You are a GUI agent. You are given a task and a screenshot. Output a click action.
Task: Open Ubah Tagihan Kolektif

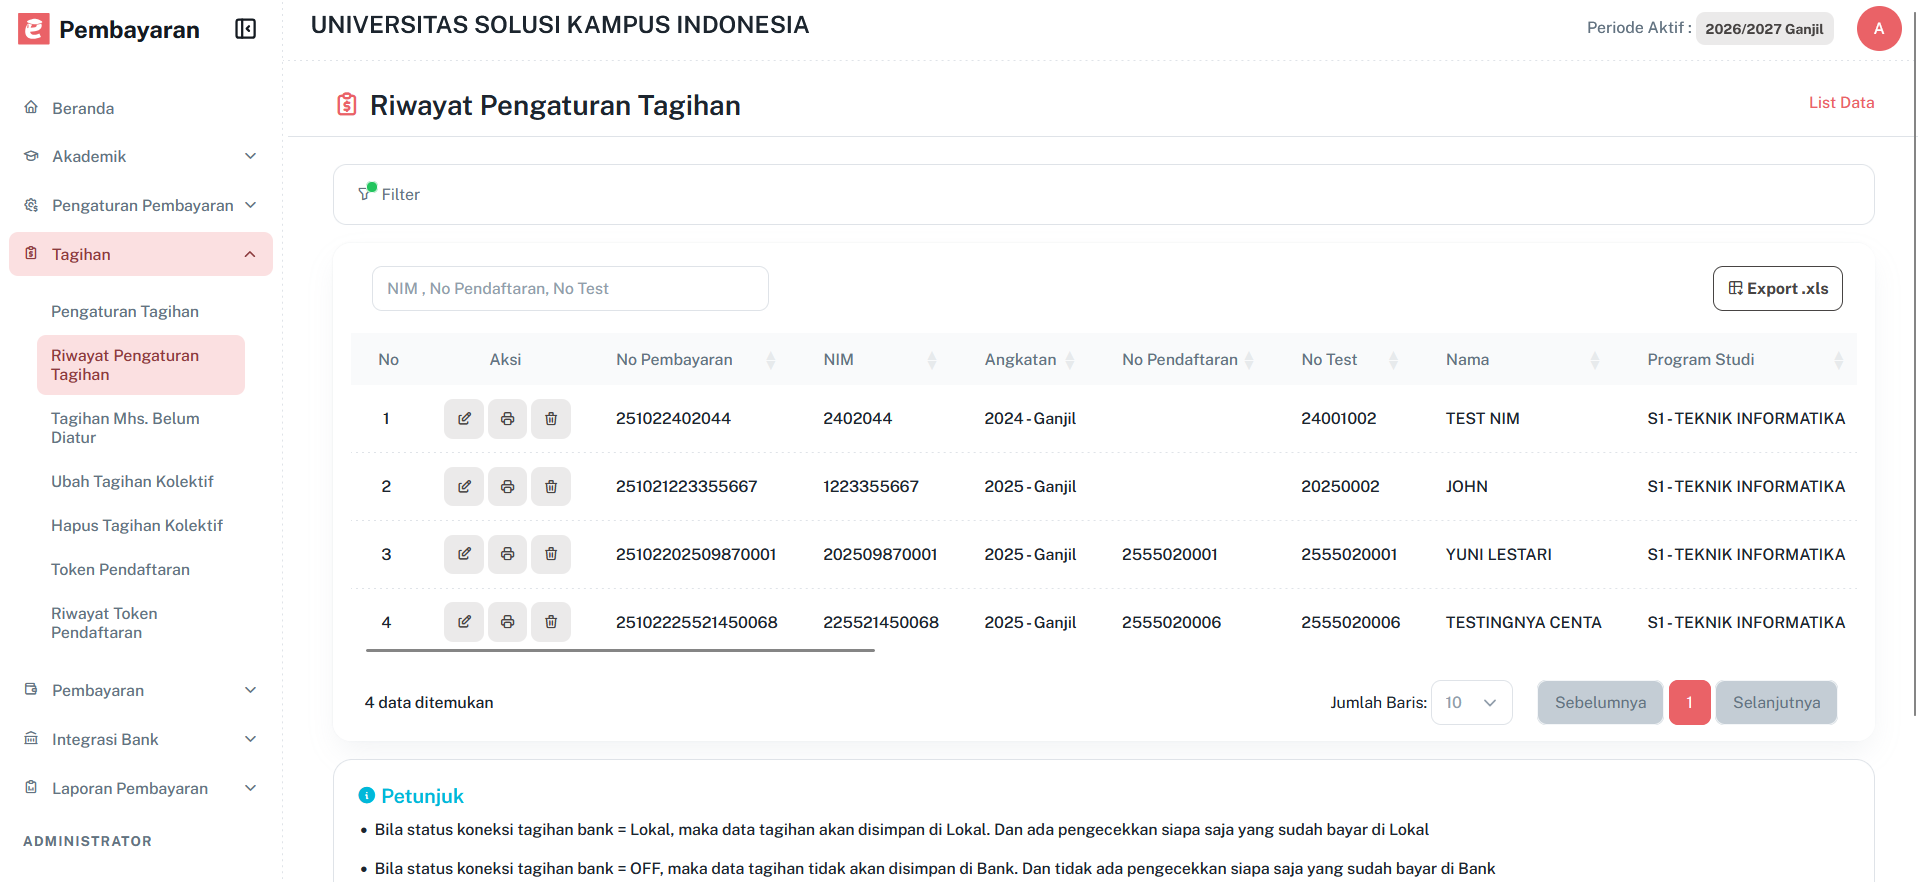point(132,481)
